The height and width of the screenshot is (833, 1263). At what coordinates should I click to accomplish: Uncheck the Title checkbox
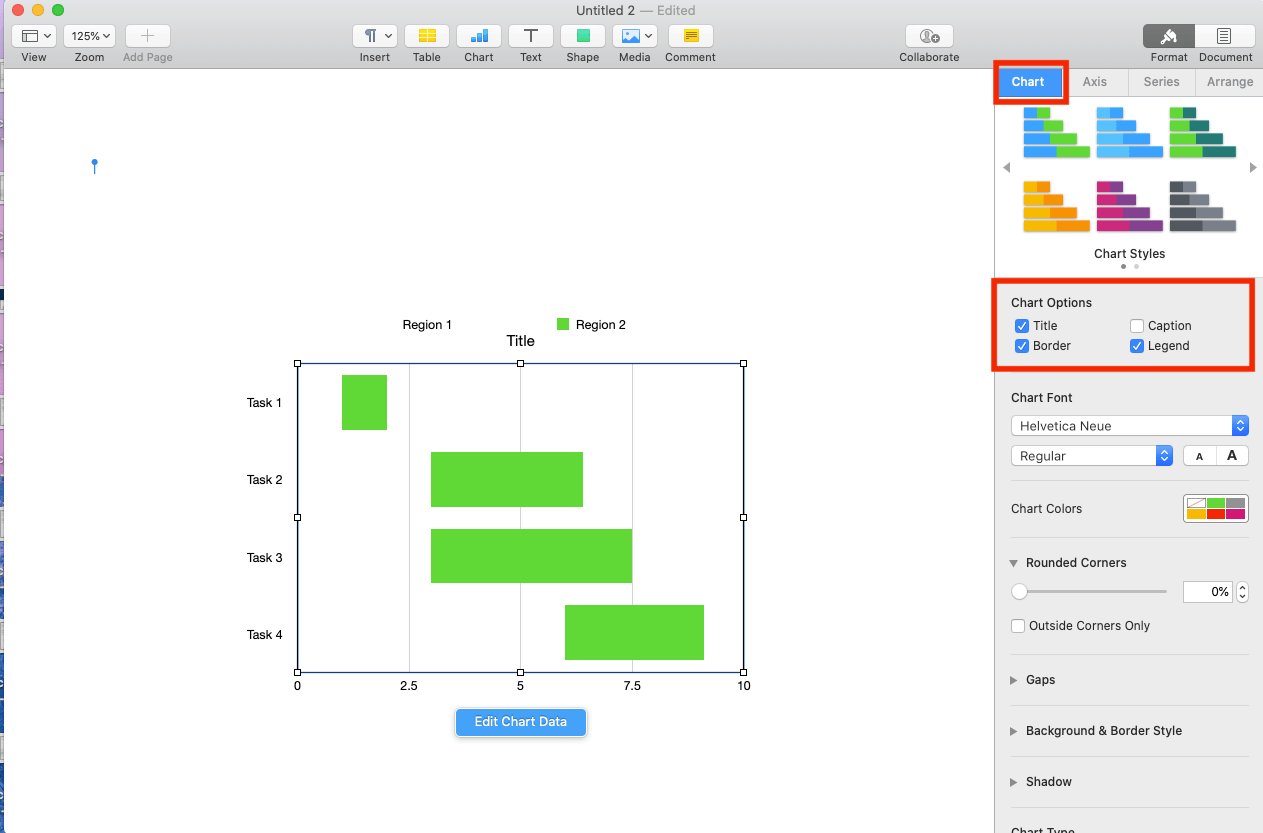[1022, 325]
